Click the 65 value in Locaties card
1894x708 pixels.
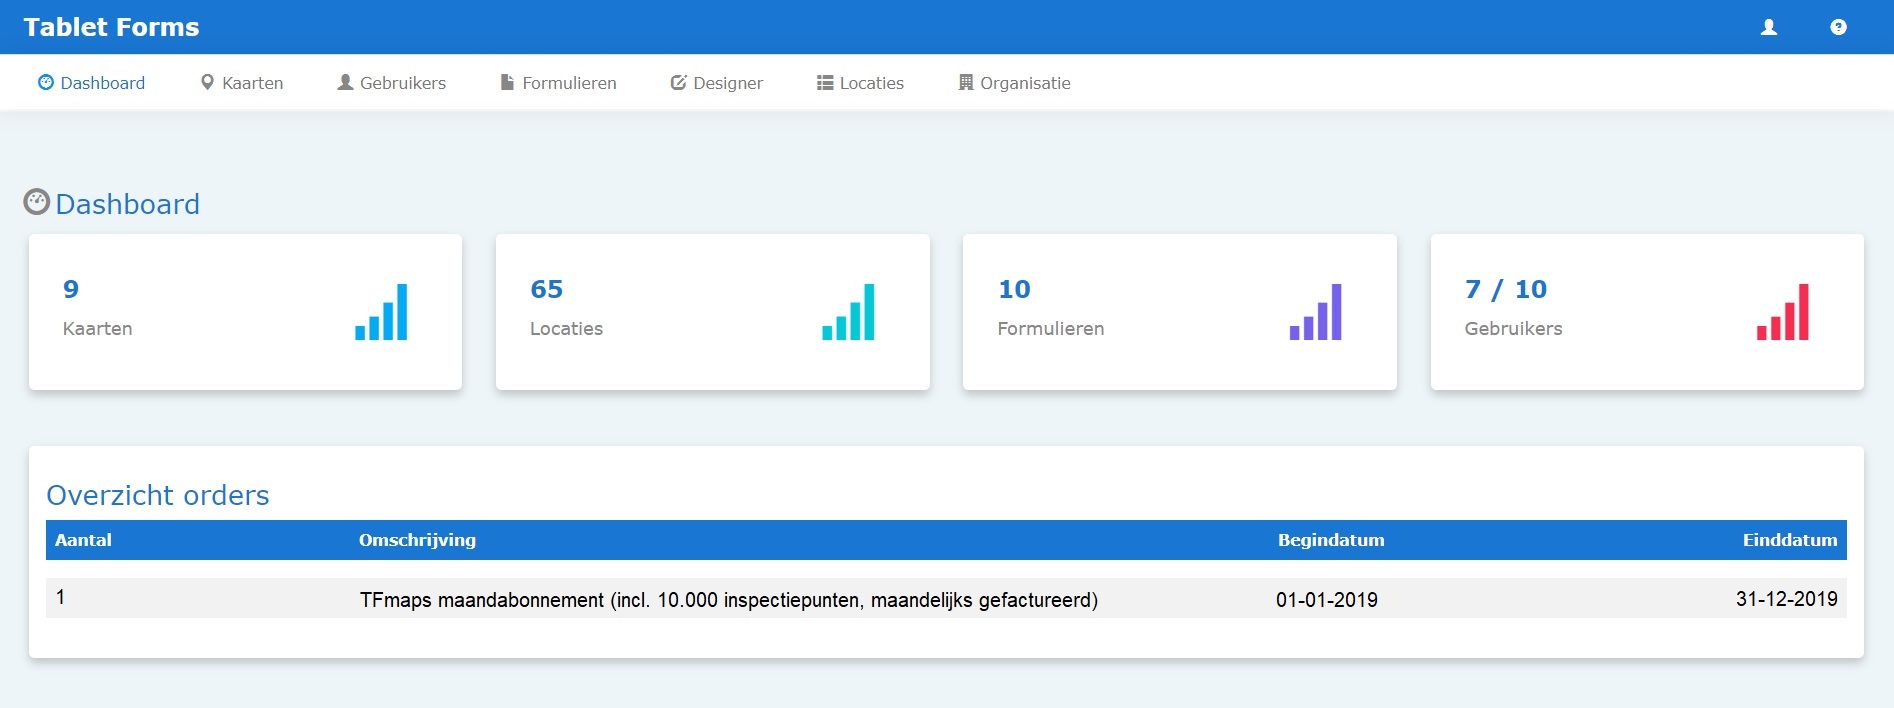547,289
